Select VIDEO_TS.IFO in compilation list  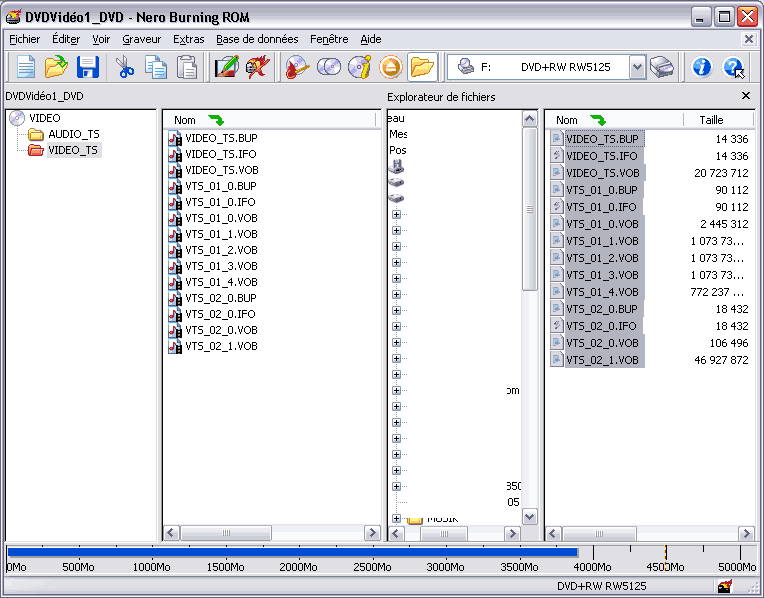pyautogui.click(x=221, y=154)
